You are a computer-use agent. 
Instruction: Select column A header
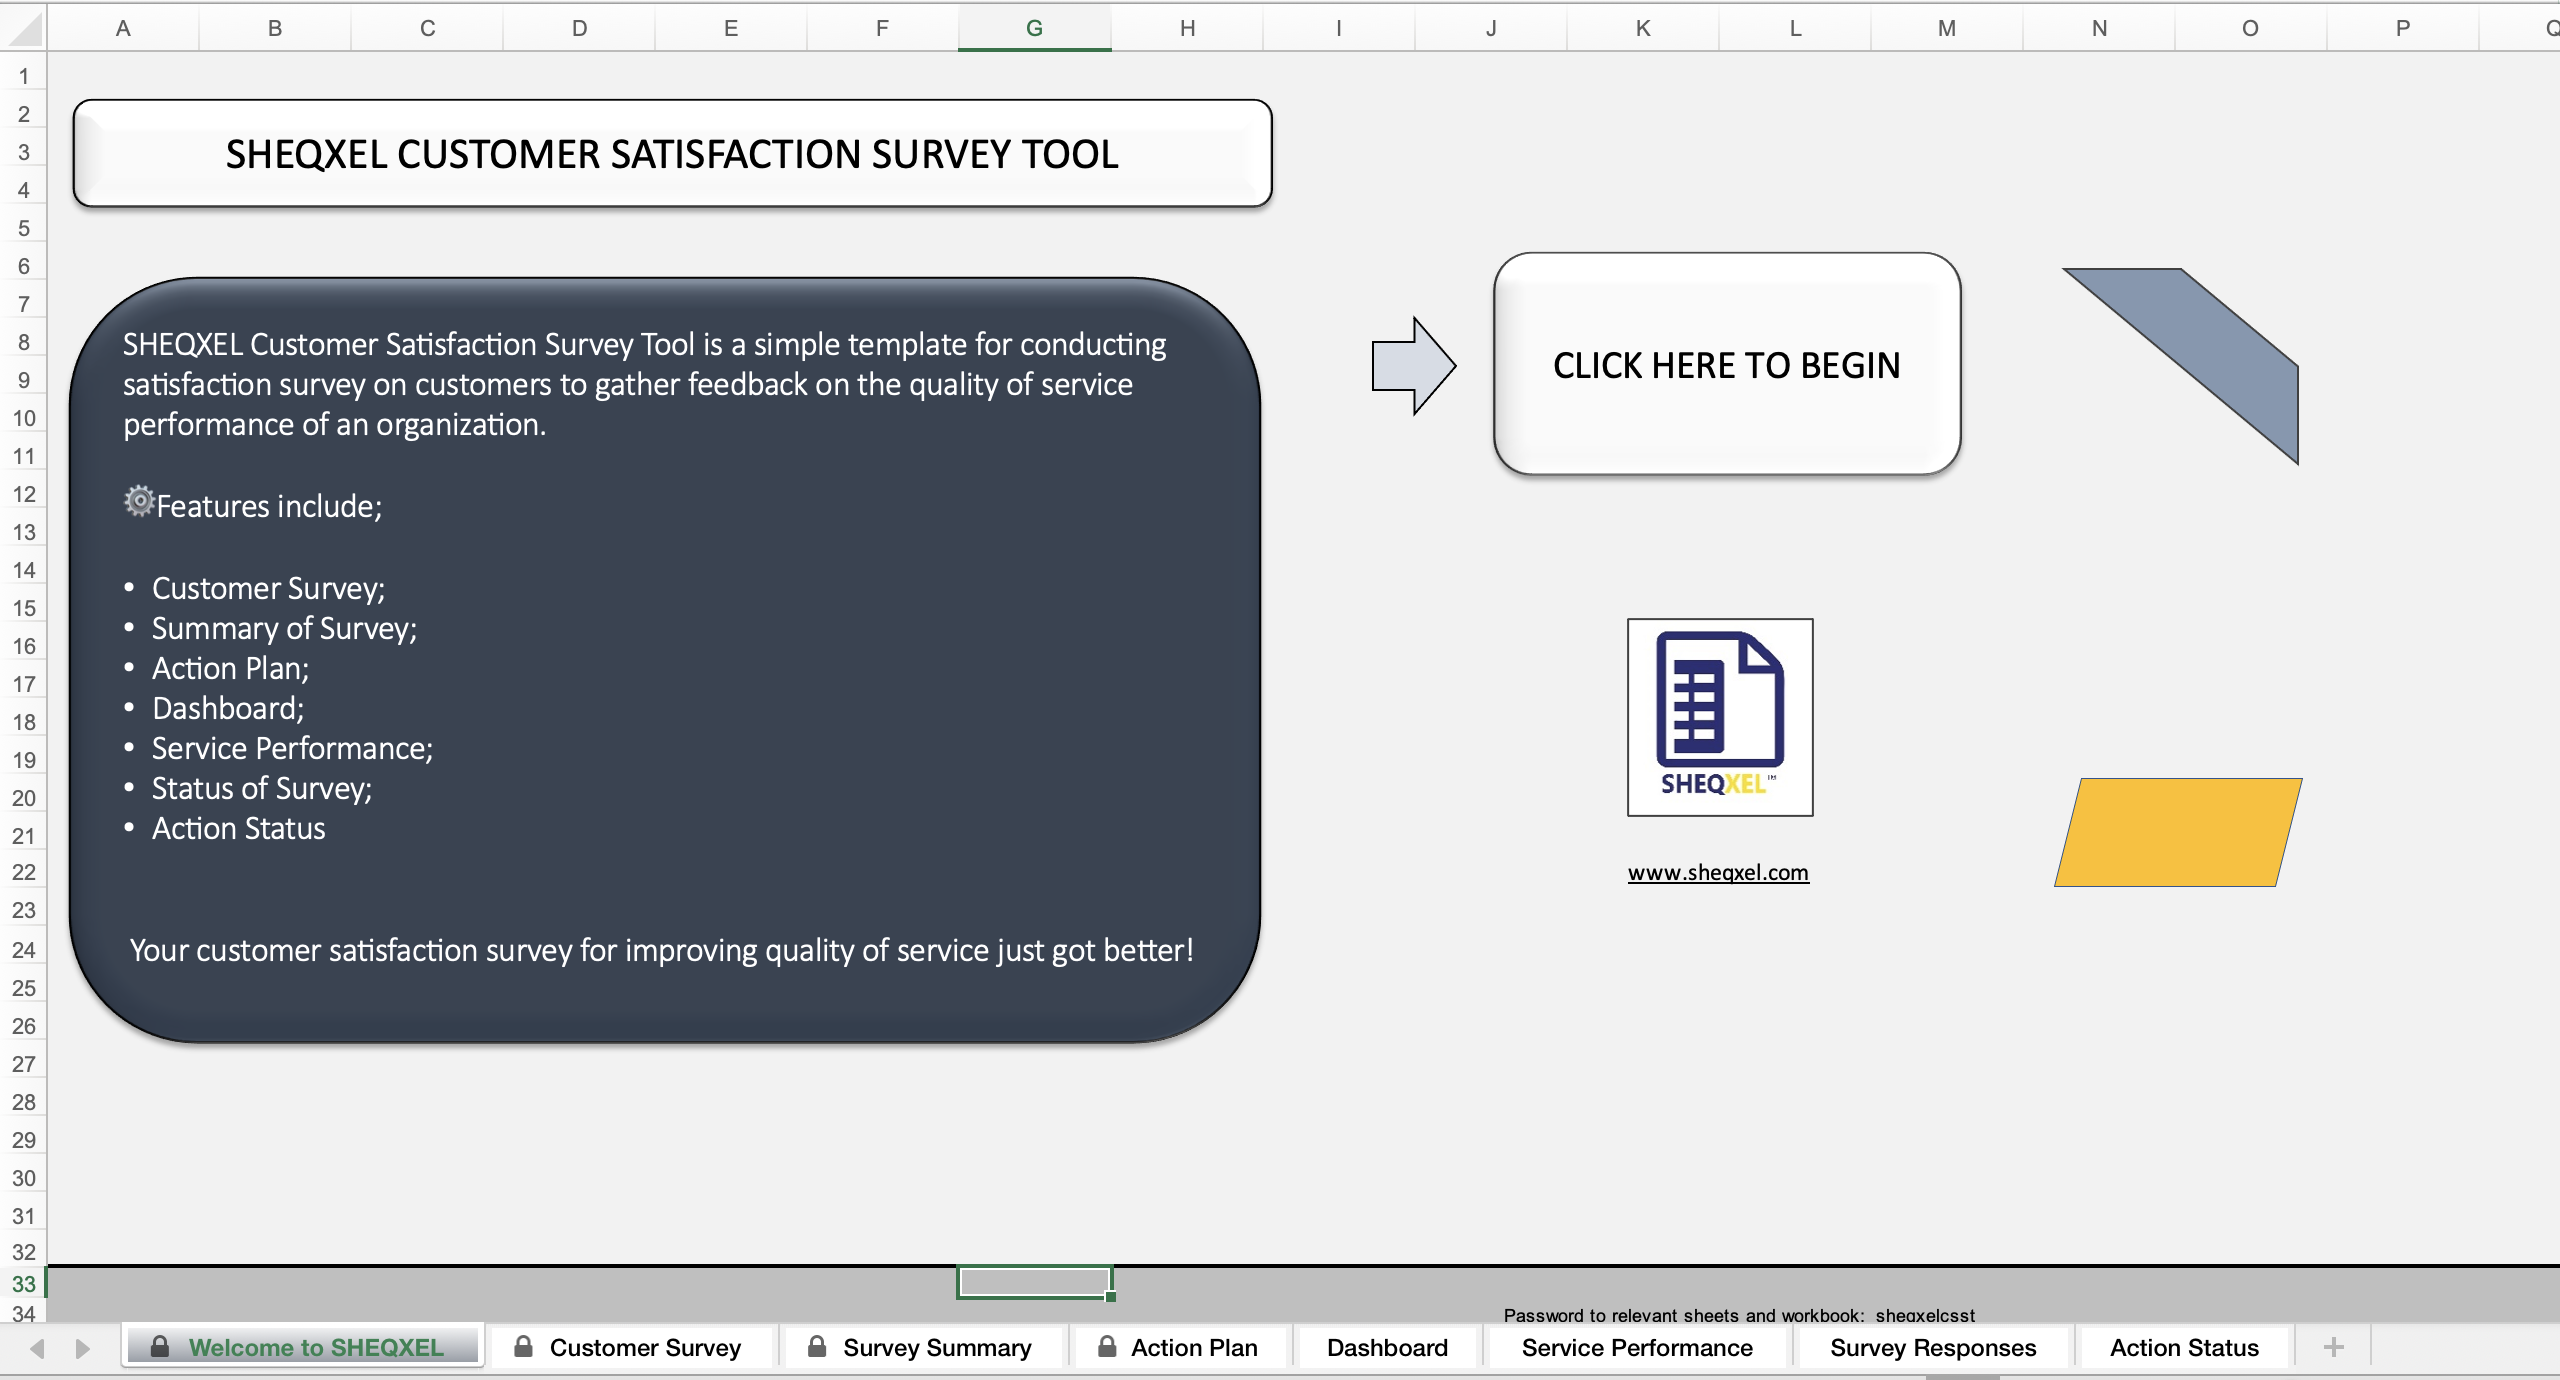[123, 28]
